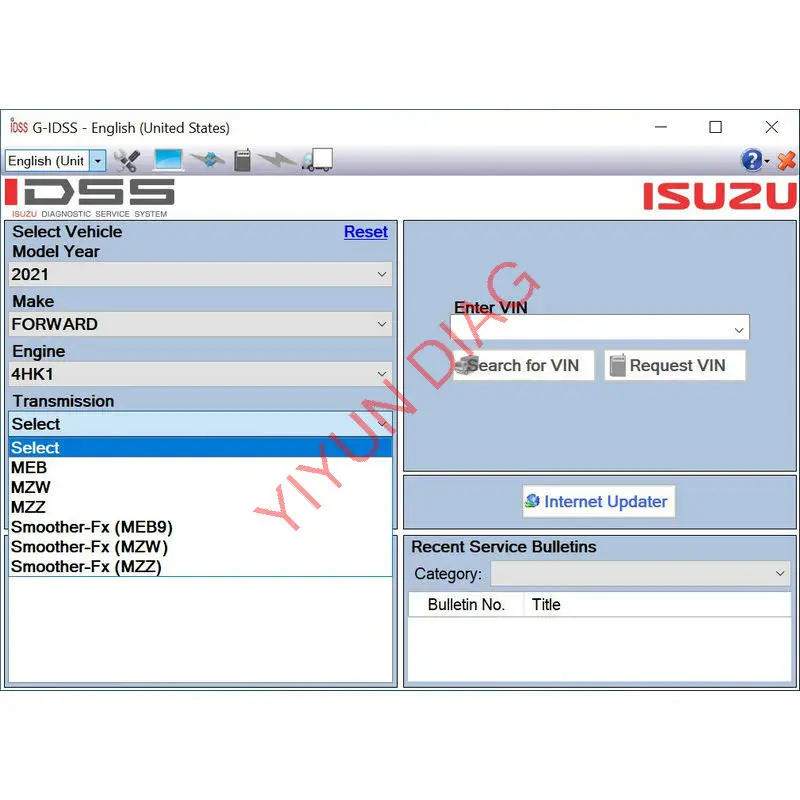This screenshot has width=800, height=800.
Task: Sort by Bulletin No. column header
Action: 466,605
